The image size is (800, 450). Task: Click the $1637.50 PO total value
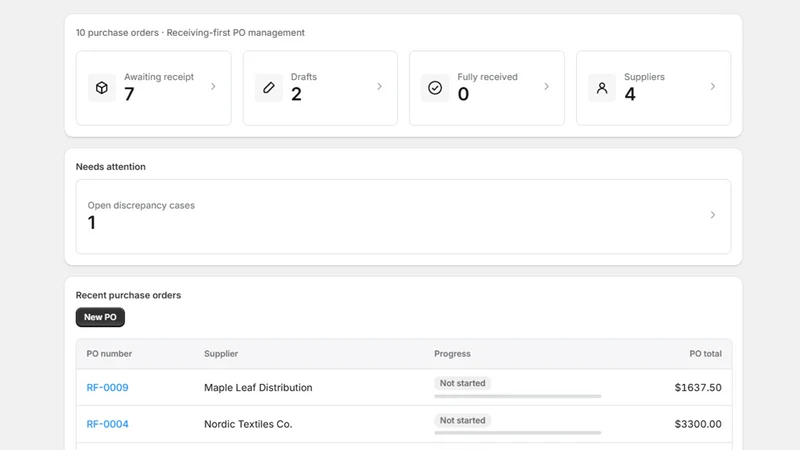[698, 387]
